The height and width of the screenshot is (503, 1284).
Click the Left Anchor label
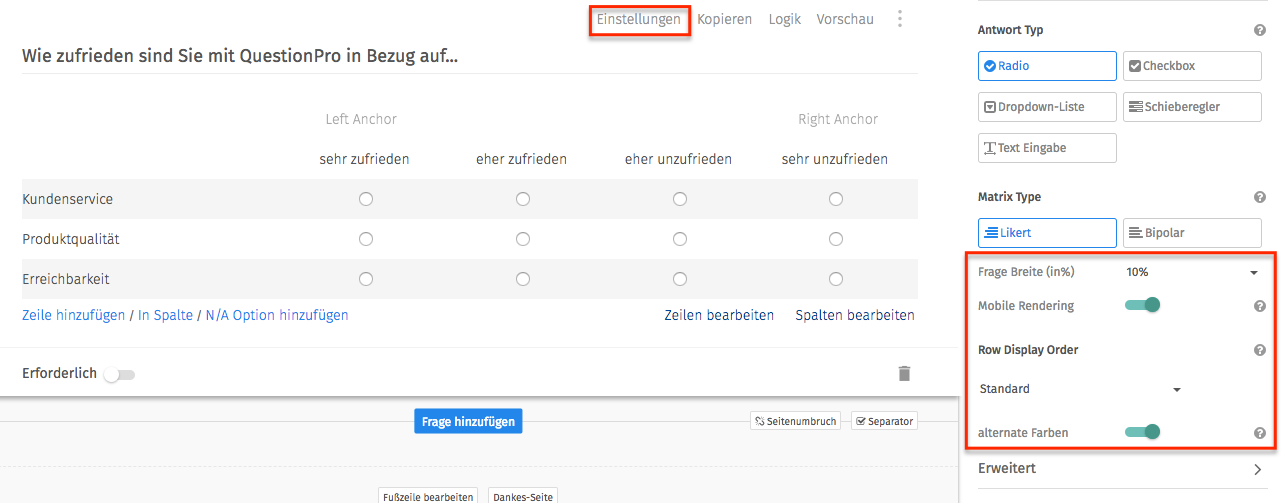[x=361, y=119]
